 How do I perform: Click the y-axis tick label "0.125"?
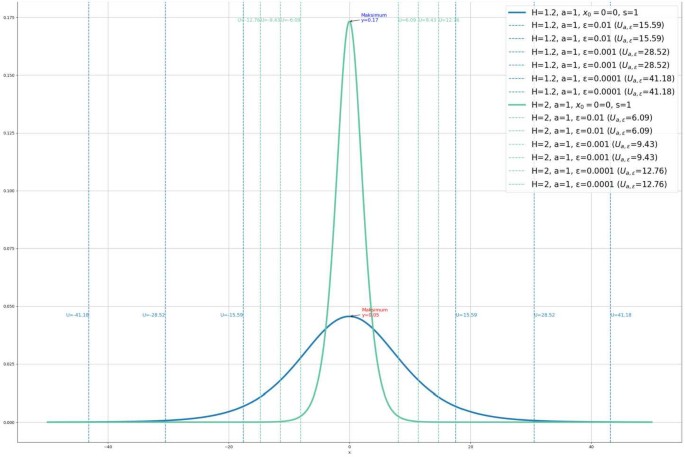[x=8, y=133]
